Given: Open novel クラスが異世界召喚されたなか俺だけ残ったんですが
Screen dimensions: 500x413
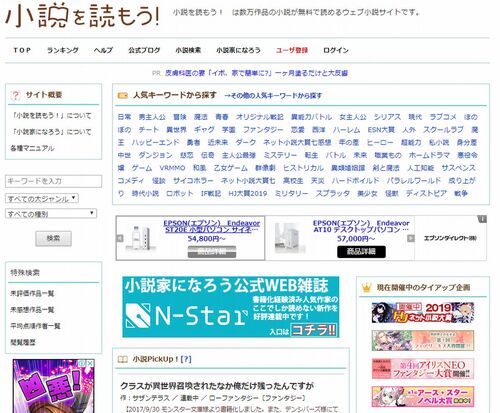Looking at the screenshot, I should (217, 386).
